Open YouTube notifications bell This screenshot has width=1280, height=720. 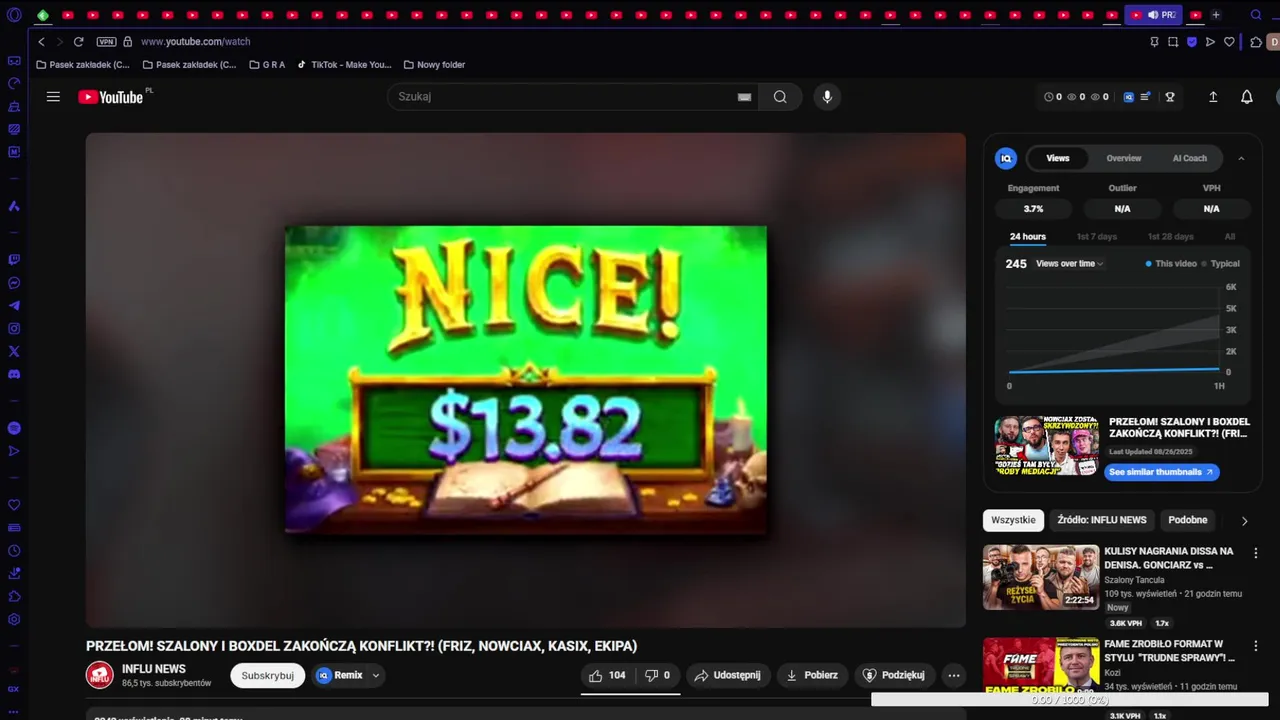click(1247, 97)
